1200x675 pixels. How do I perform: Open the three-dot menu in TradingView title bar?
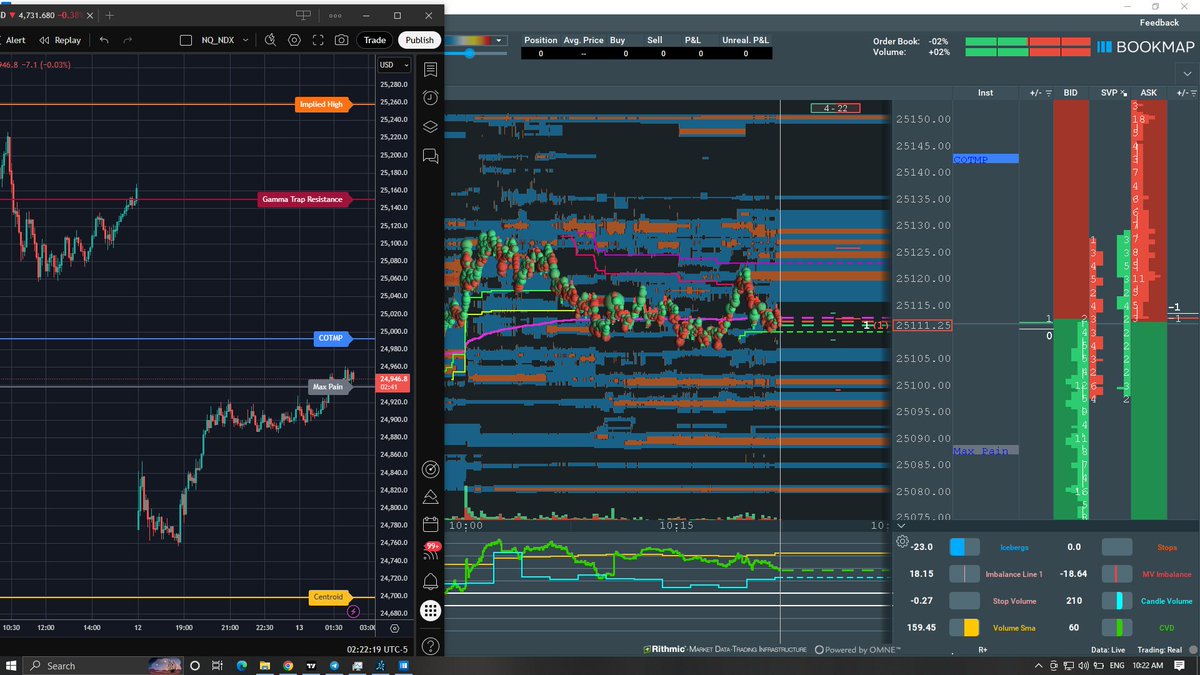pyautogui.click(x=336, y=15)
